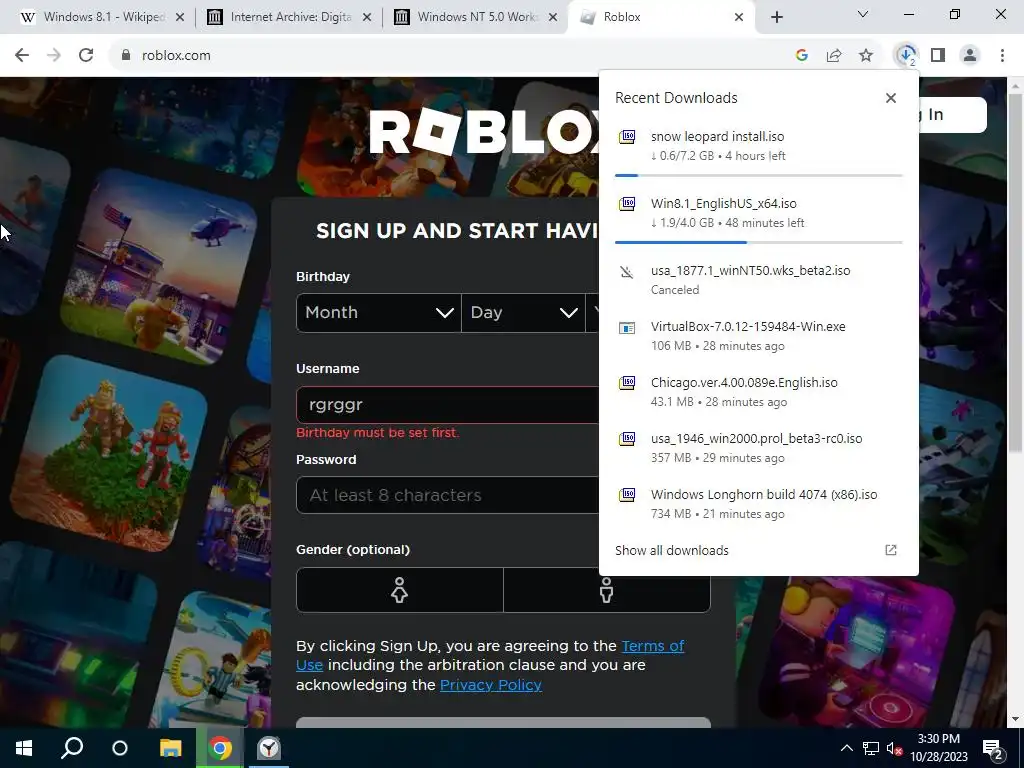Screen dimensions: 1024x768
Task: Click Windows Longhorn build 4074 file name
Action: (763, 494)
